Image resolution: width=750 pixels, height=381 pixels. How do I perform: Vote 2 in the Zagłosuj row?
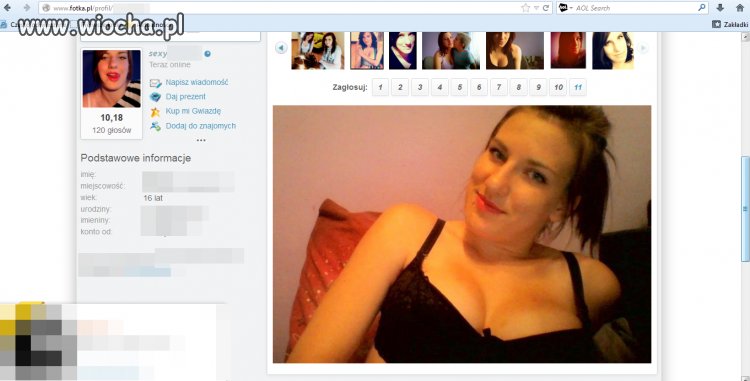click(400, 87)
